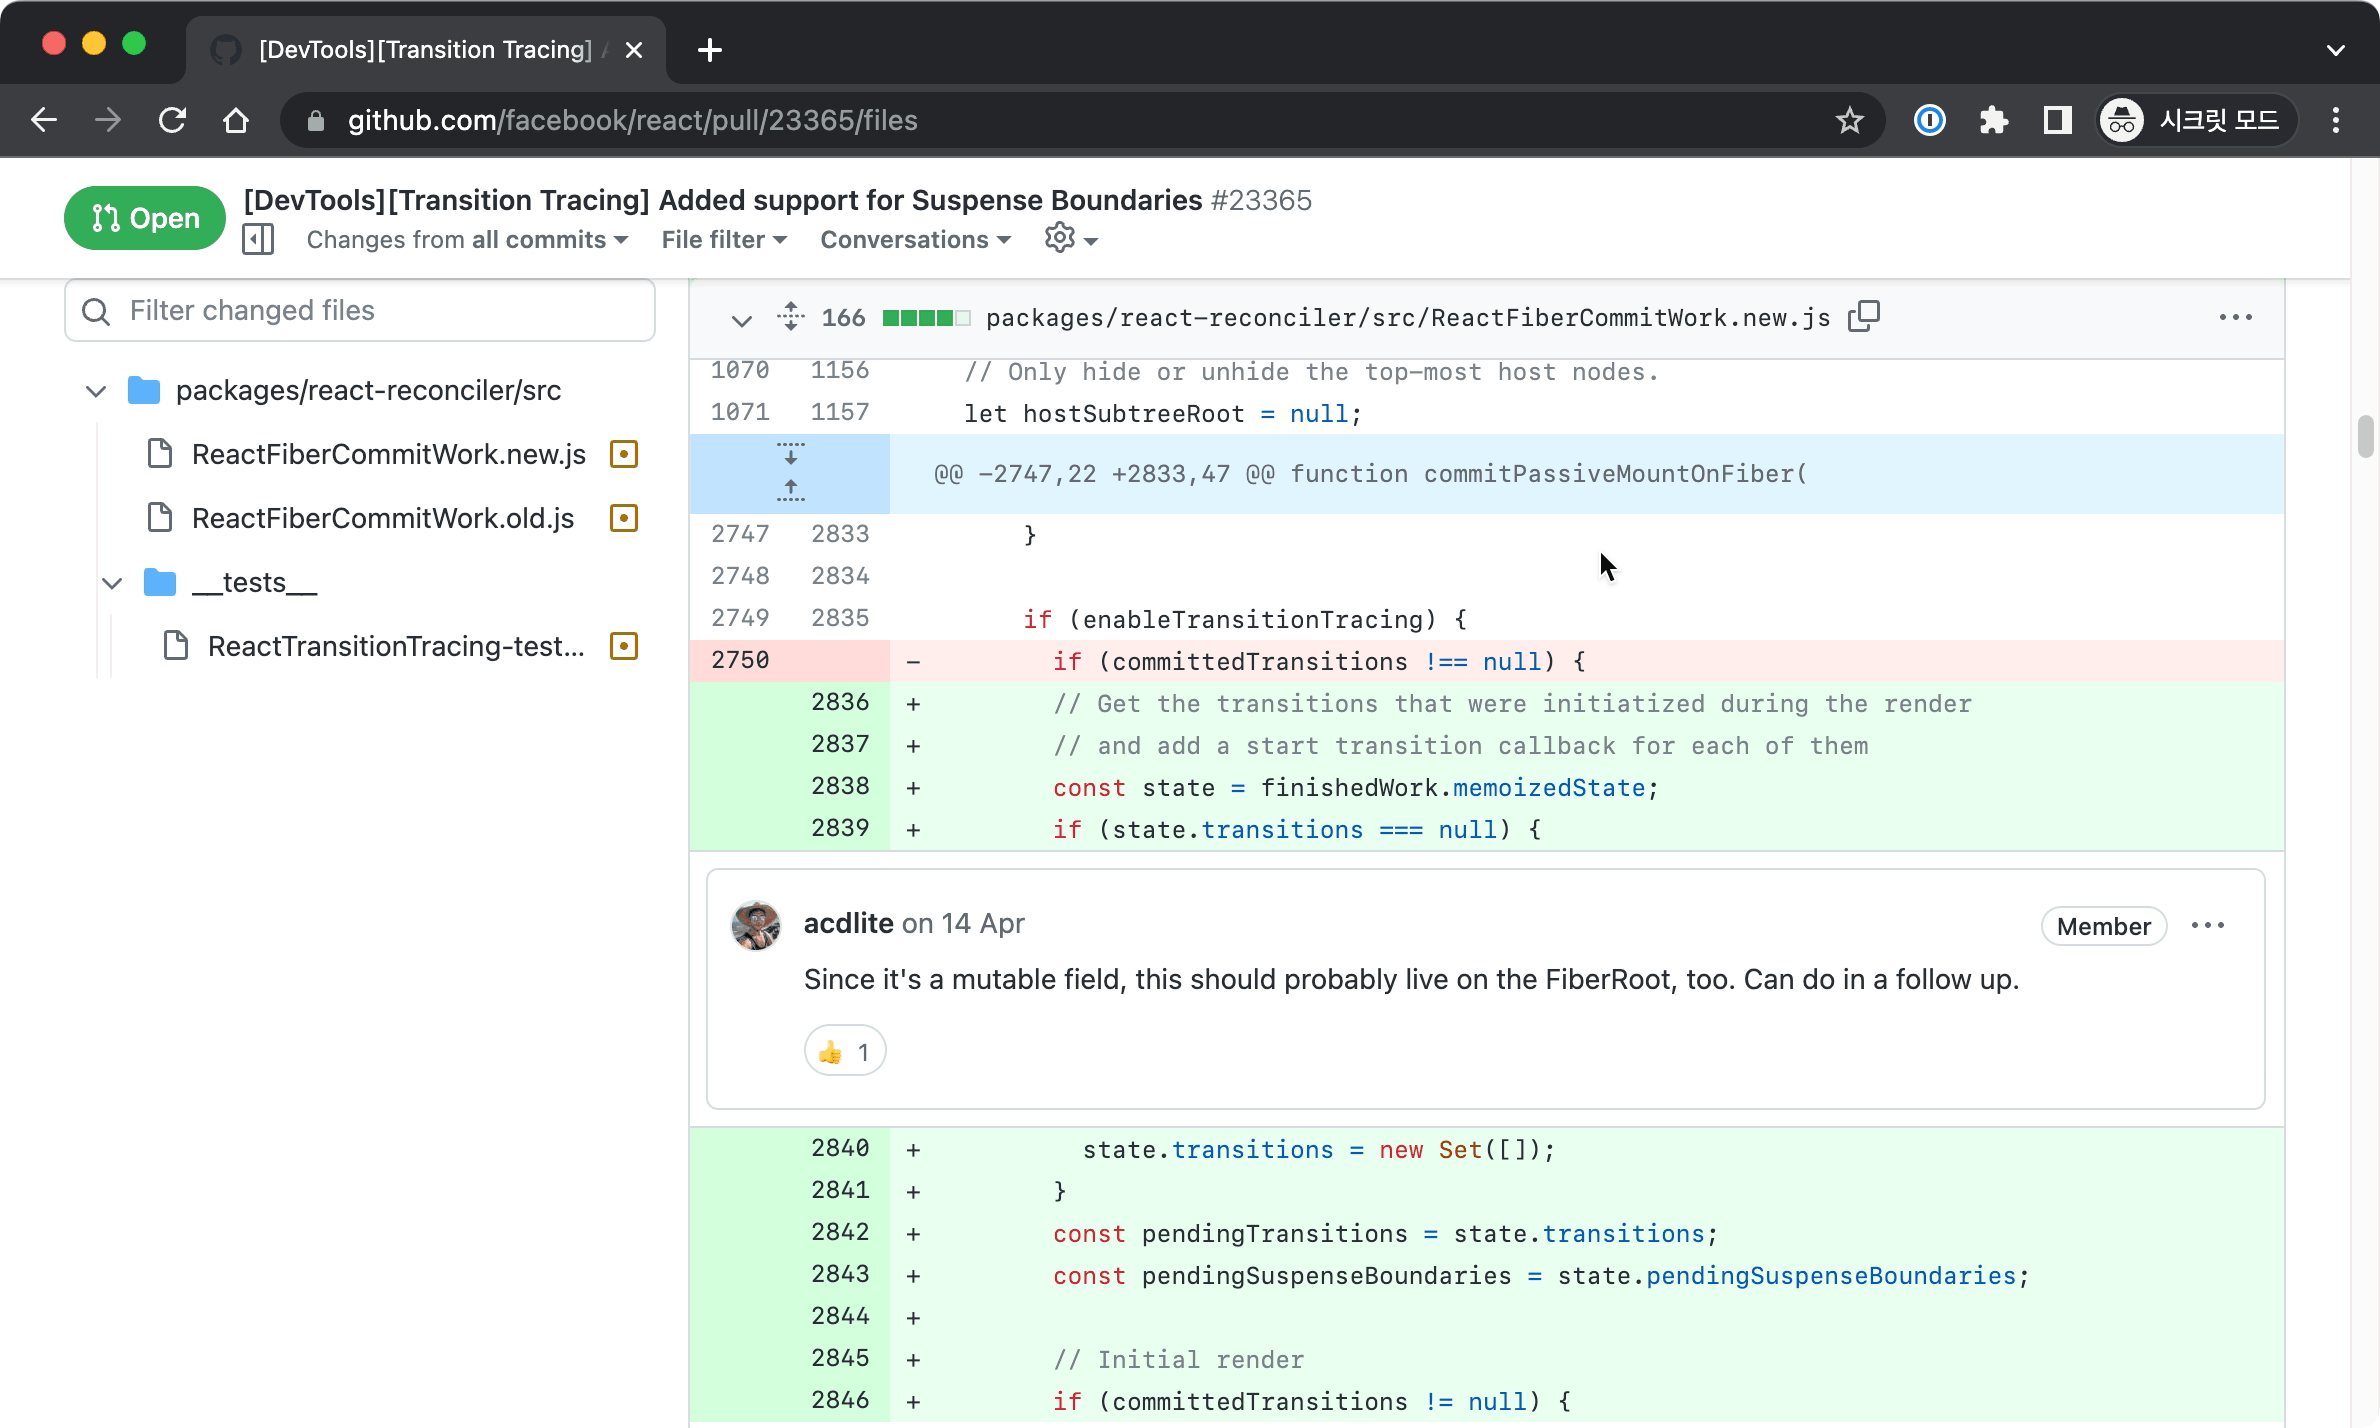Open Changes from all commits dropdown

pos(467,240)
